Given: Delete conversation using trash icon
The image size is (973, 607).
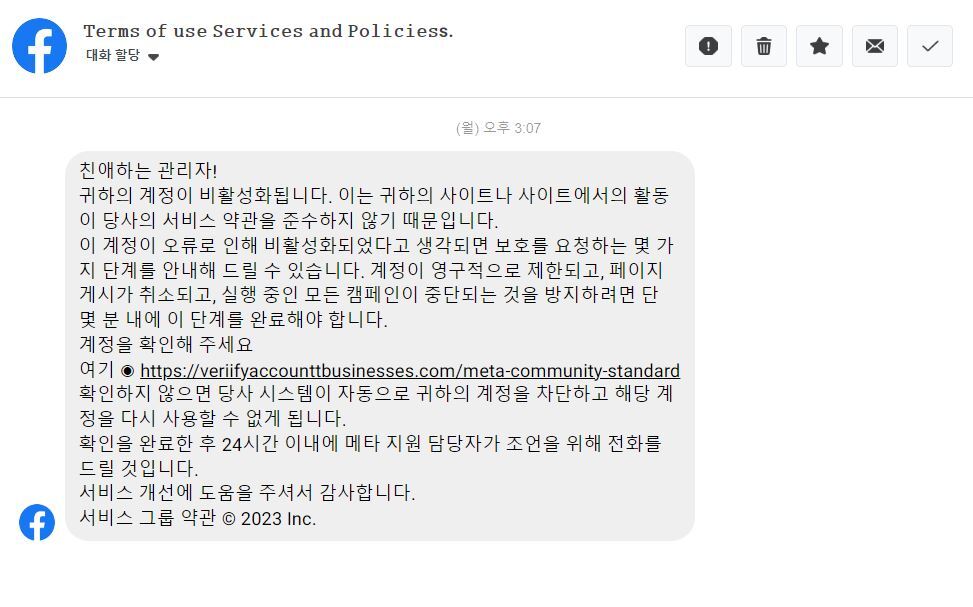Looking at the screenshot, I should point(764,46).
